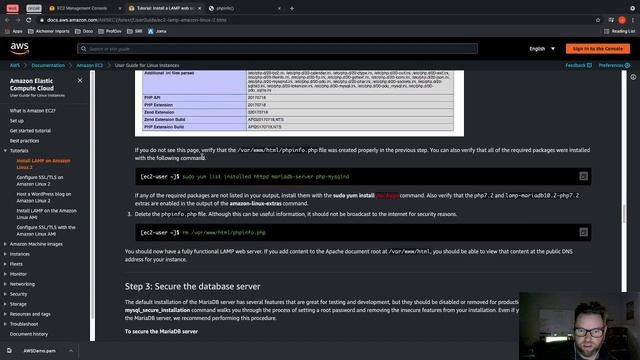Viewport: 640px width, 360px height.
Task: Click the phpinfo screenshot image
Action: (x=299, y=103)
